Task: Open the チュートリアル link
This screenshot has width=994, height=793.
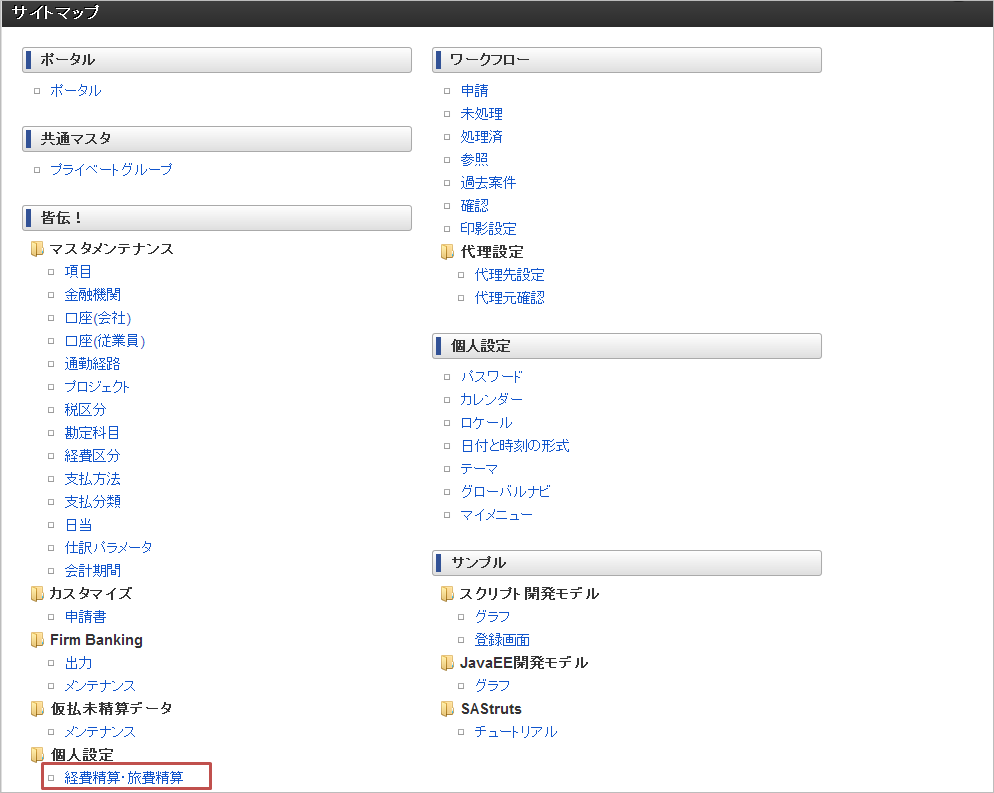Action: (516, 732)
